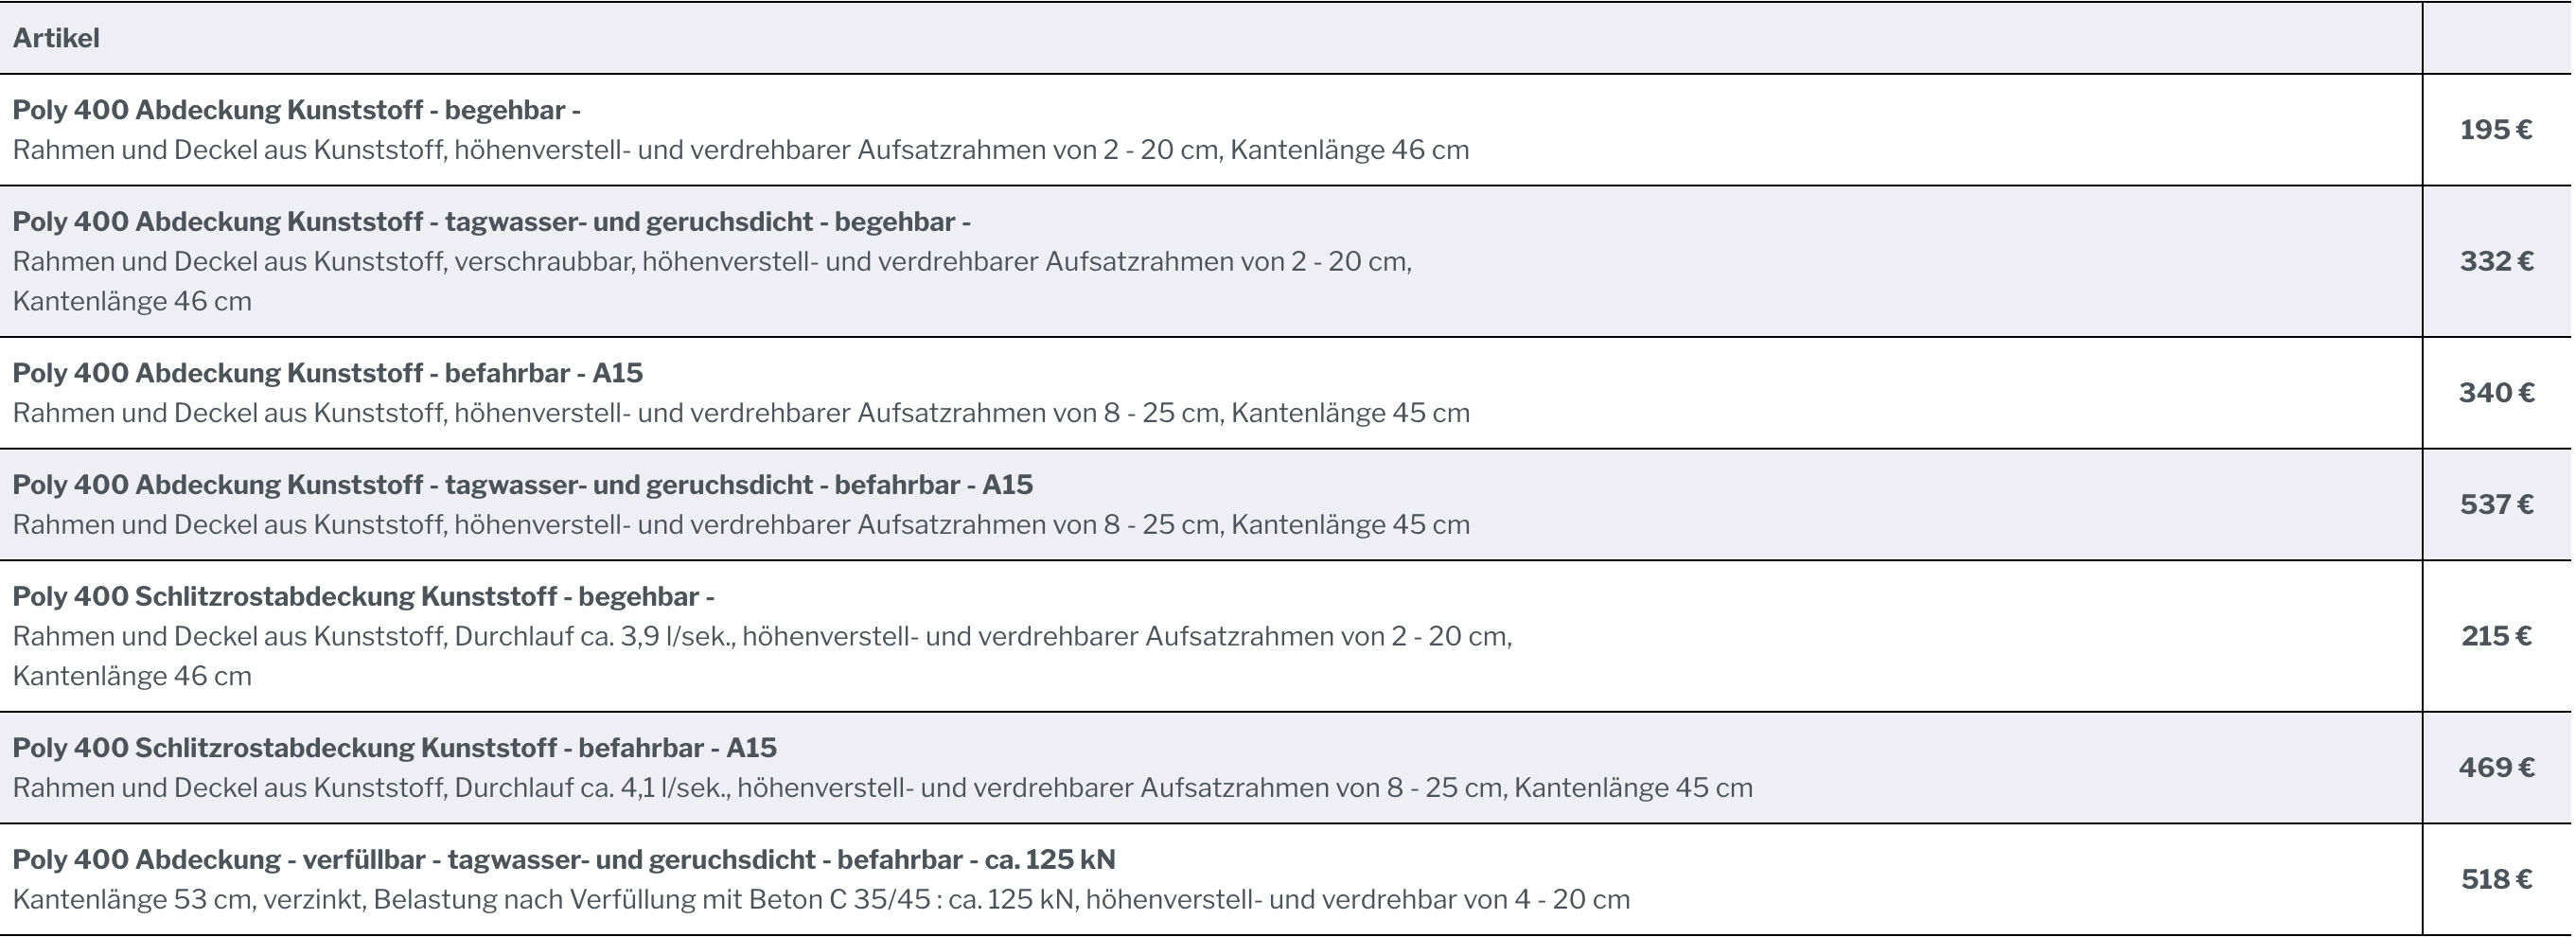Viewport: 2576px width, 937px height.
Task: Click the 518 € price cell
Action: (2496, 880)
